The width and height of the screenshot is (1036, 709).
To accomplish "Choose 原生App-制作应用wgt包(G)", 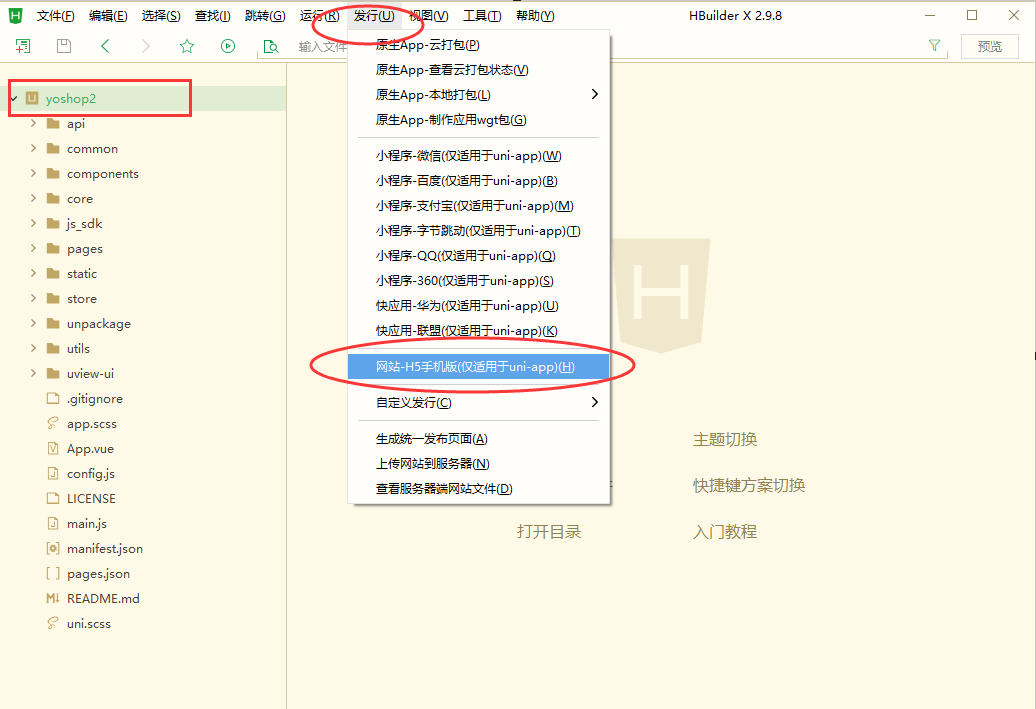I will (x=478, y=120).
